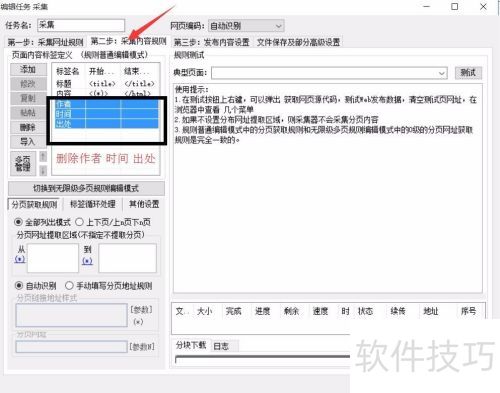Image resolution: width=500 pixels, height=393 pixels.
Task: Go to 第三步:发布内容设置 tab
Action: tap(212, 42)
